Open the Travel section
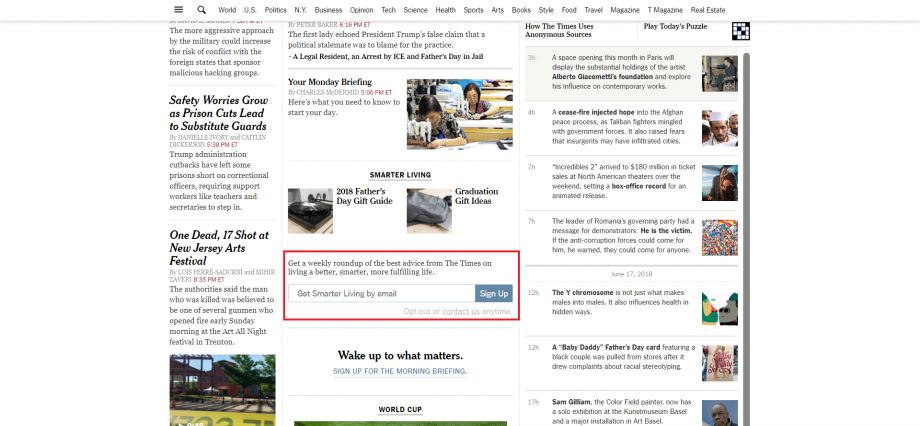This screenshot has height=426, width=920. tap(594, 10)
